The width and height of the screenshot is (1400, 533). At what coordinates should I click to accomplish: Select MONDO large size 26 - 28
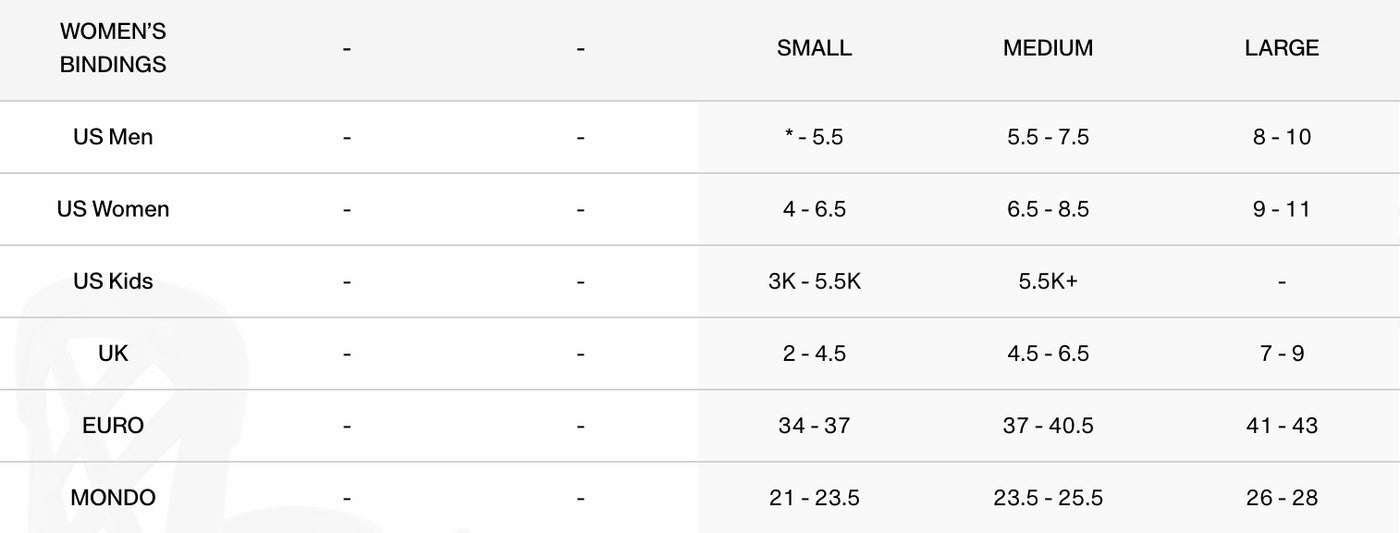pyautogui.click(x=1281, y=497)
